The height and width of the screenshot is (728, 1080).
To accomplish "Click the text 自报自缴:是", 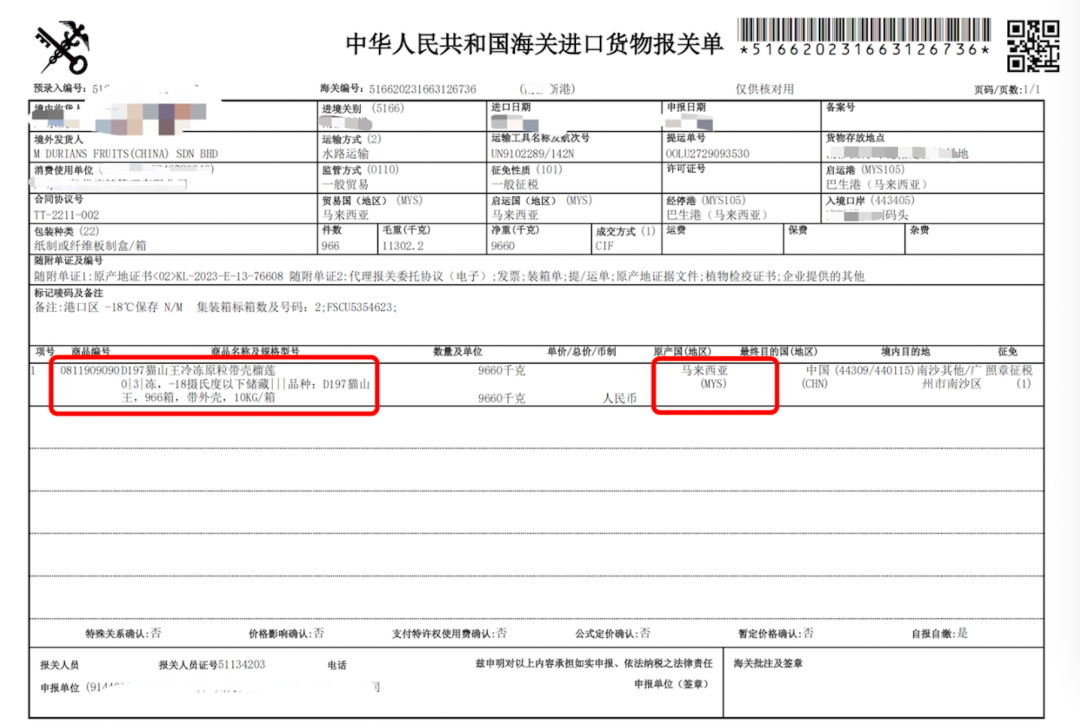I will pyautogui.click(x=939, y=634).
